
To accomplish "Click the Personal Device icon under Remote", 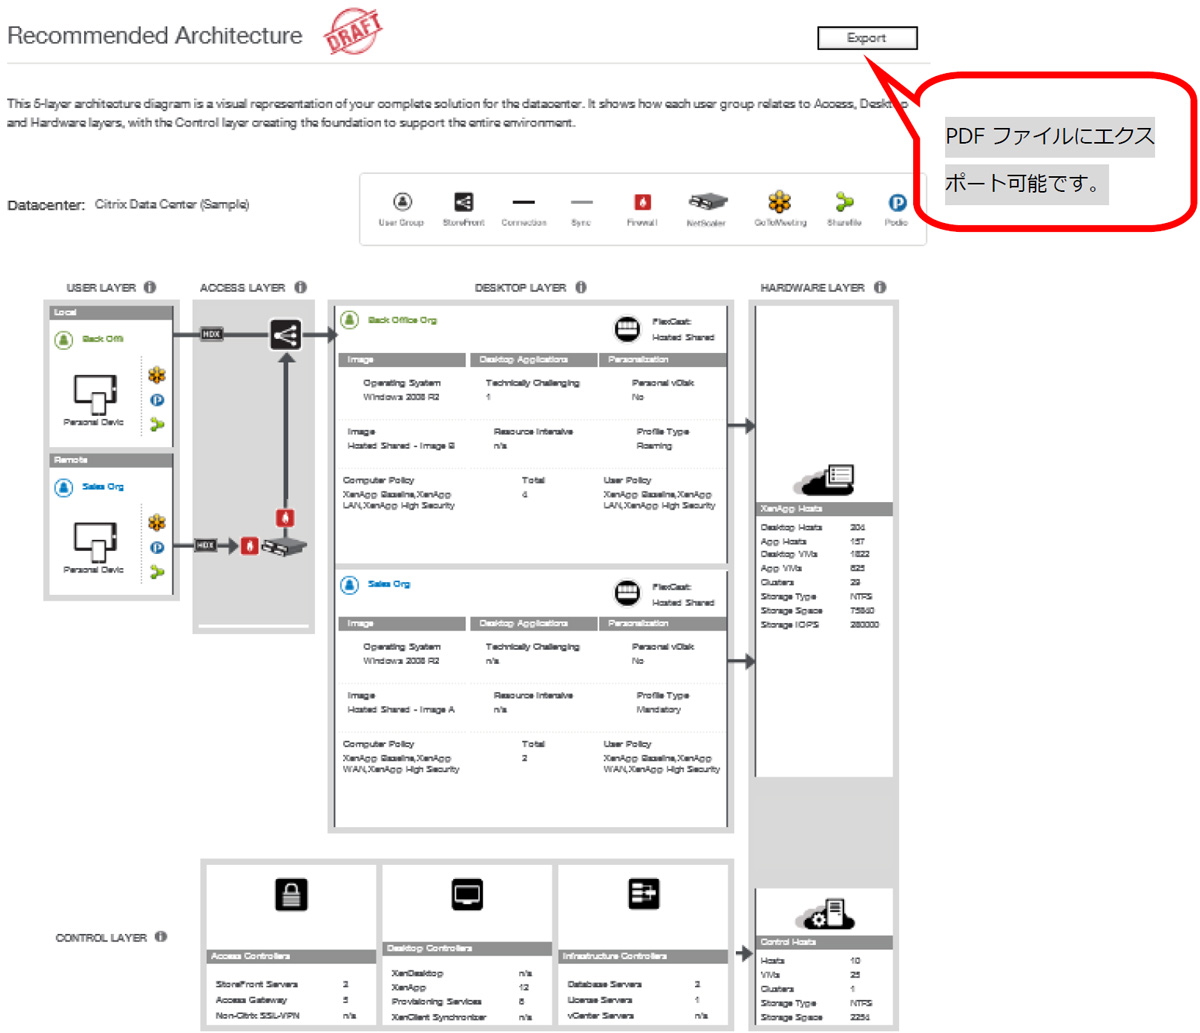I will click(95, 541).
